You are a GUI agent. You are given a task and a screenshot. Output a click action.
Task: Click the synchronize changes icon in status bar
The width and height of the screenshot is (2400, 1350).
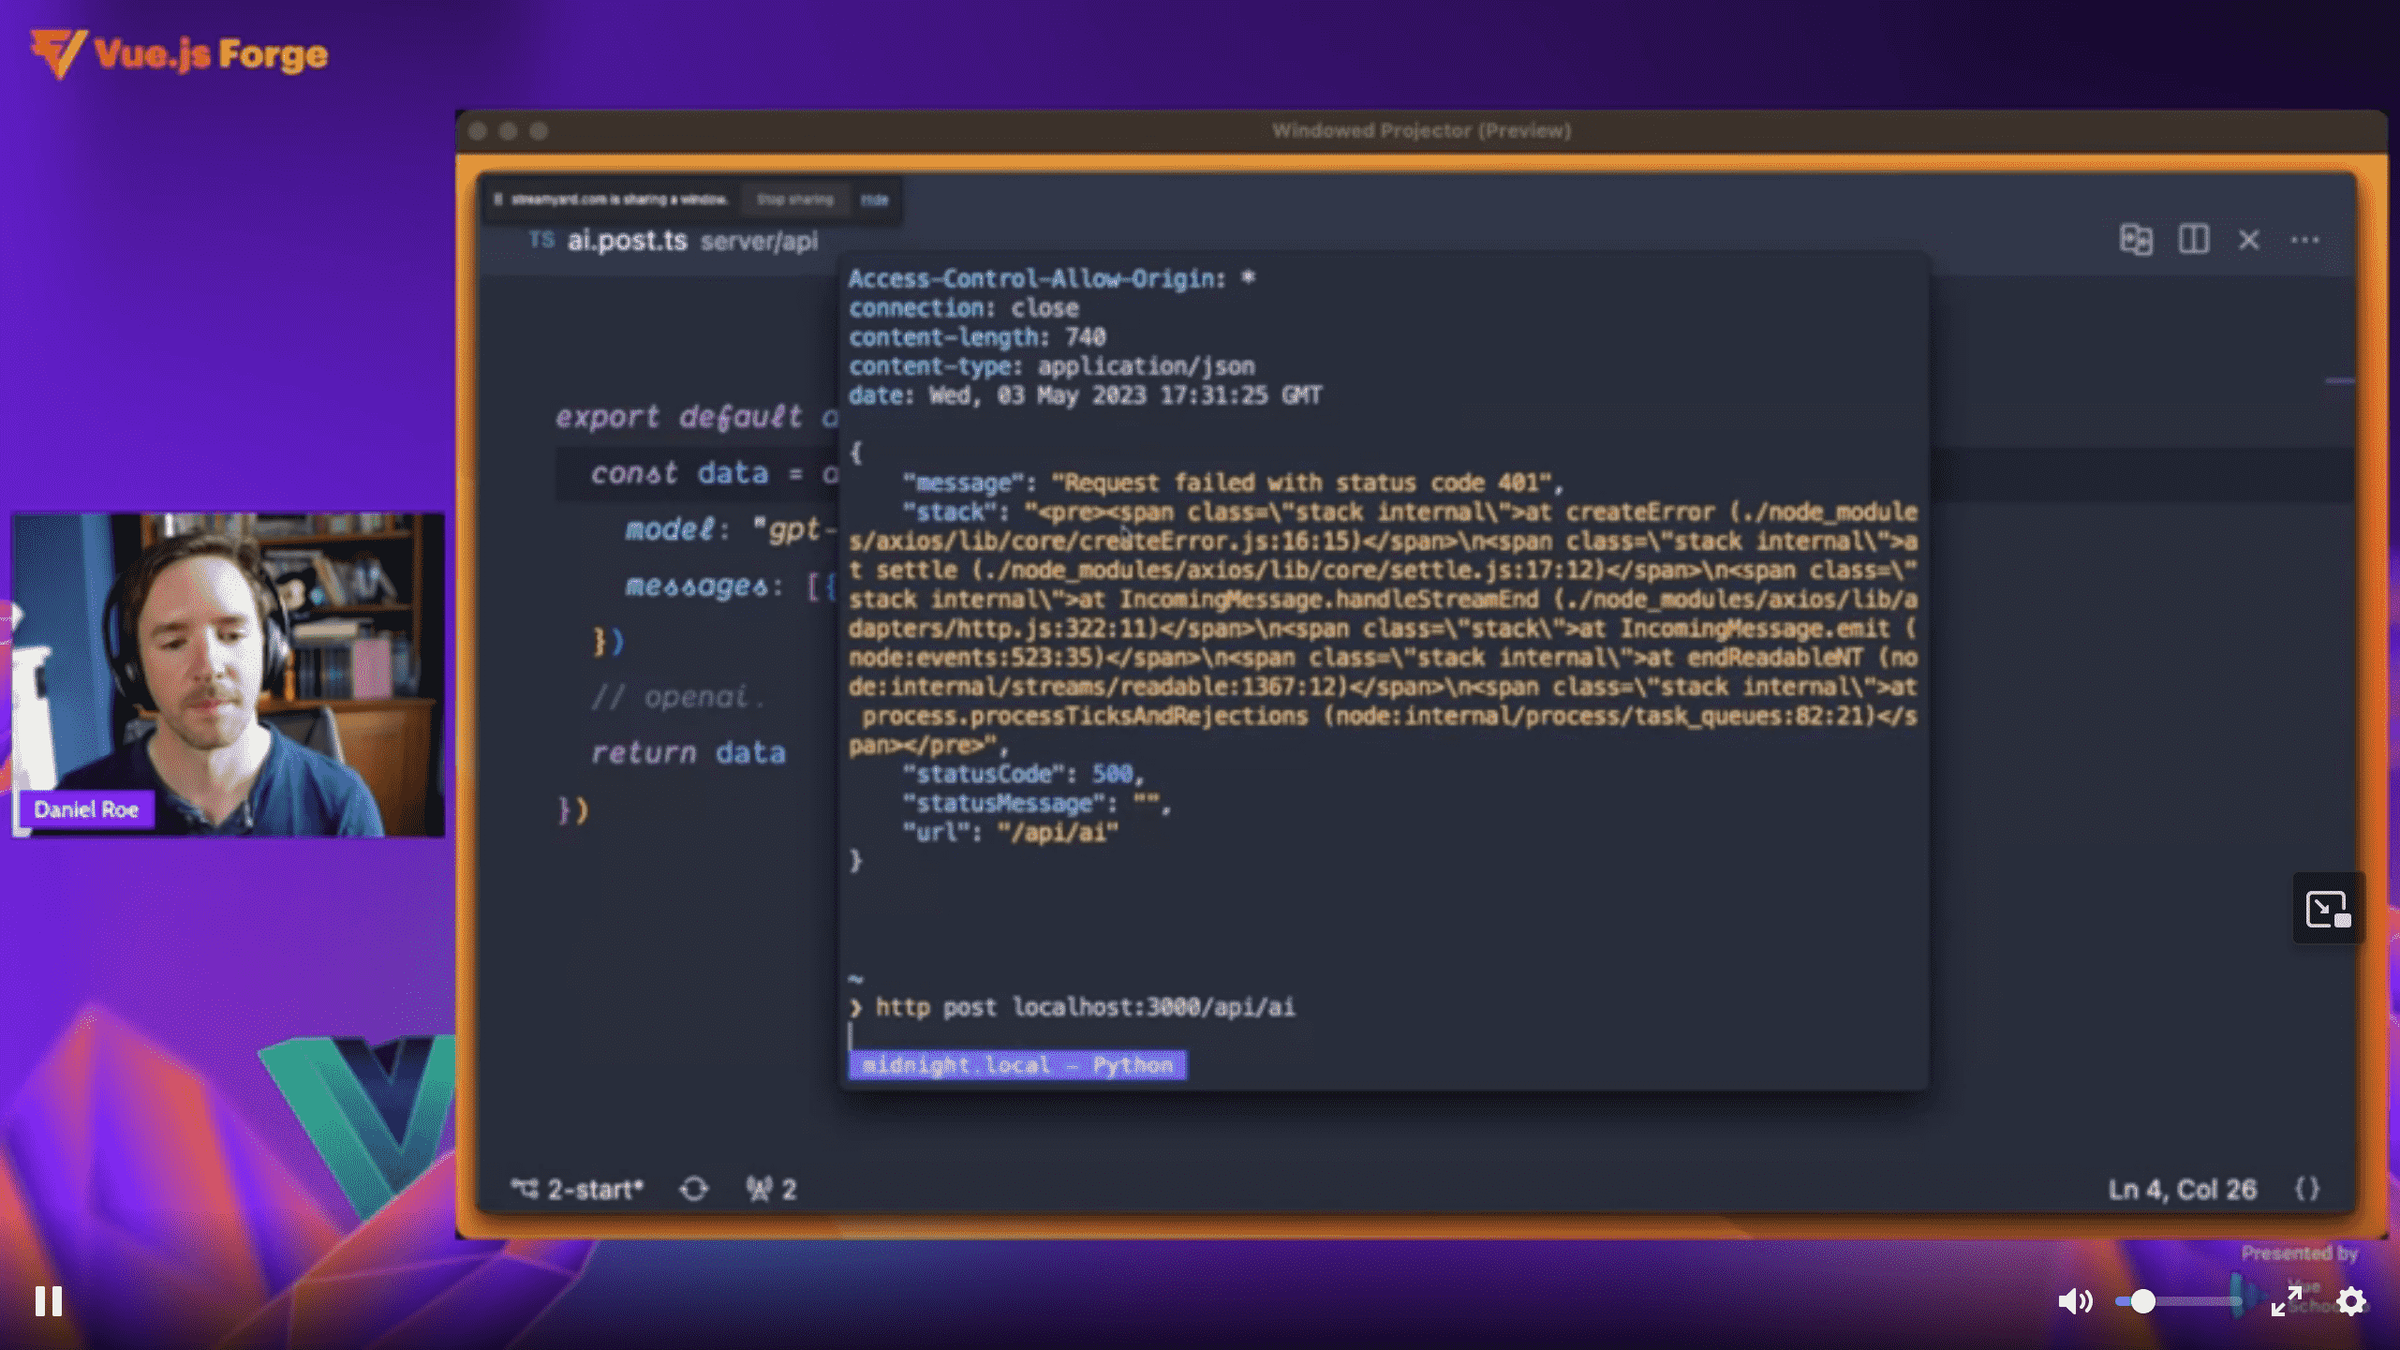pos(694,1189)
